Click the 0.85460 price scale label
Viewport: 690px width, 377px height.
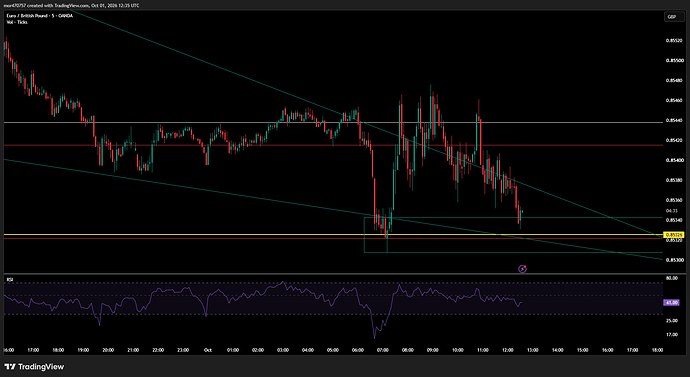click(673, 100)
